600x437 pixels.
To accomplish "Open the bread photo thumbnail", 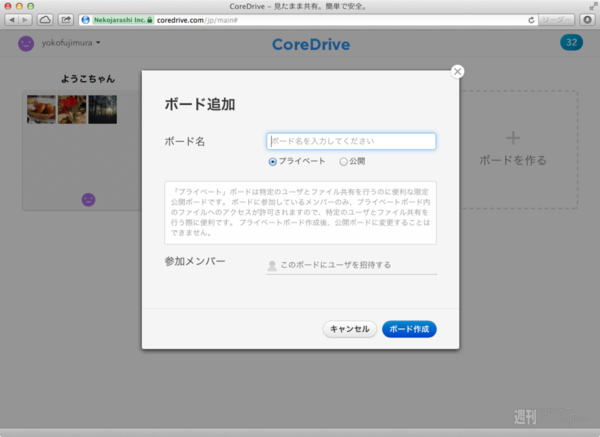I will point(41,109).
